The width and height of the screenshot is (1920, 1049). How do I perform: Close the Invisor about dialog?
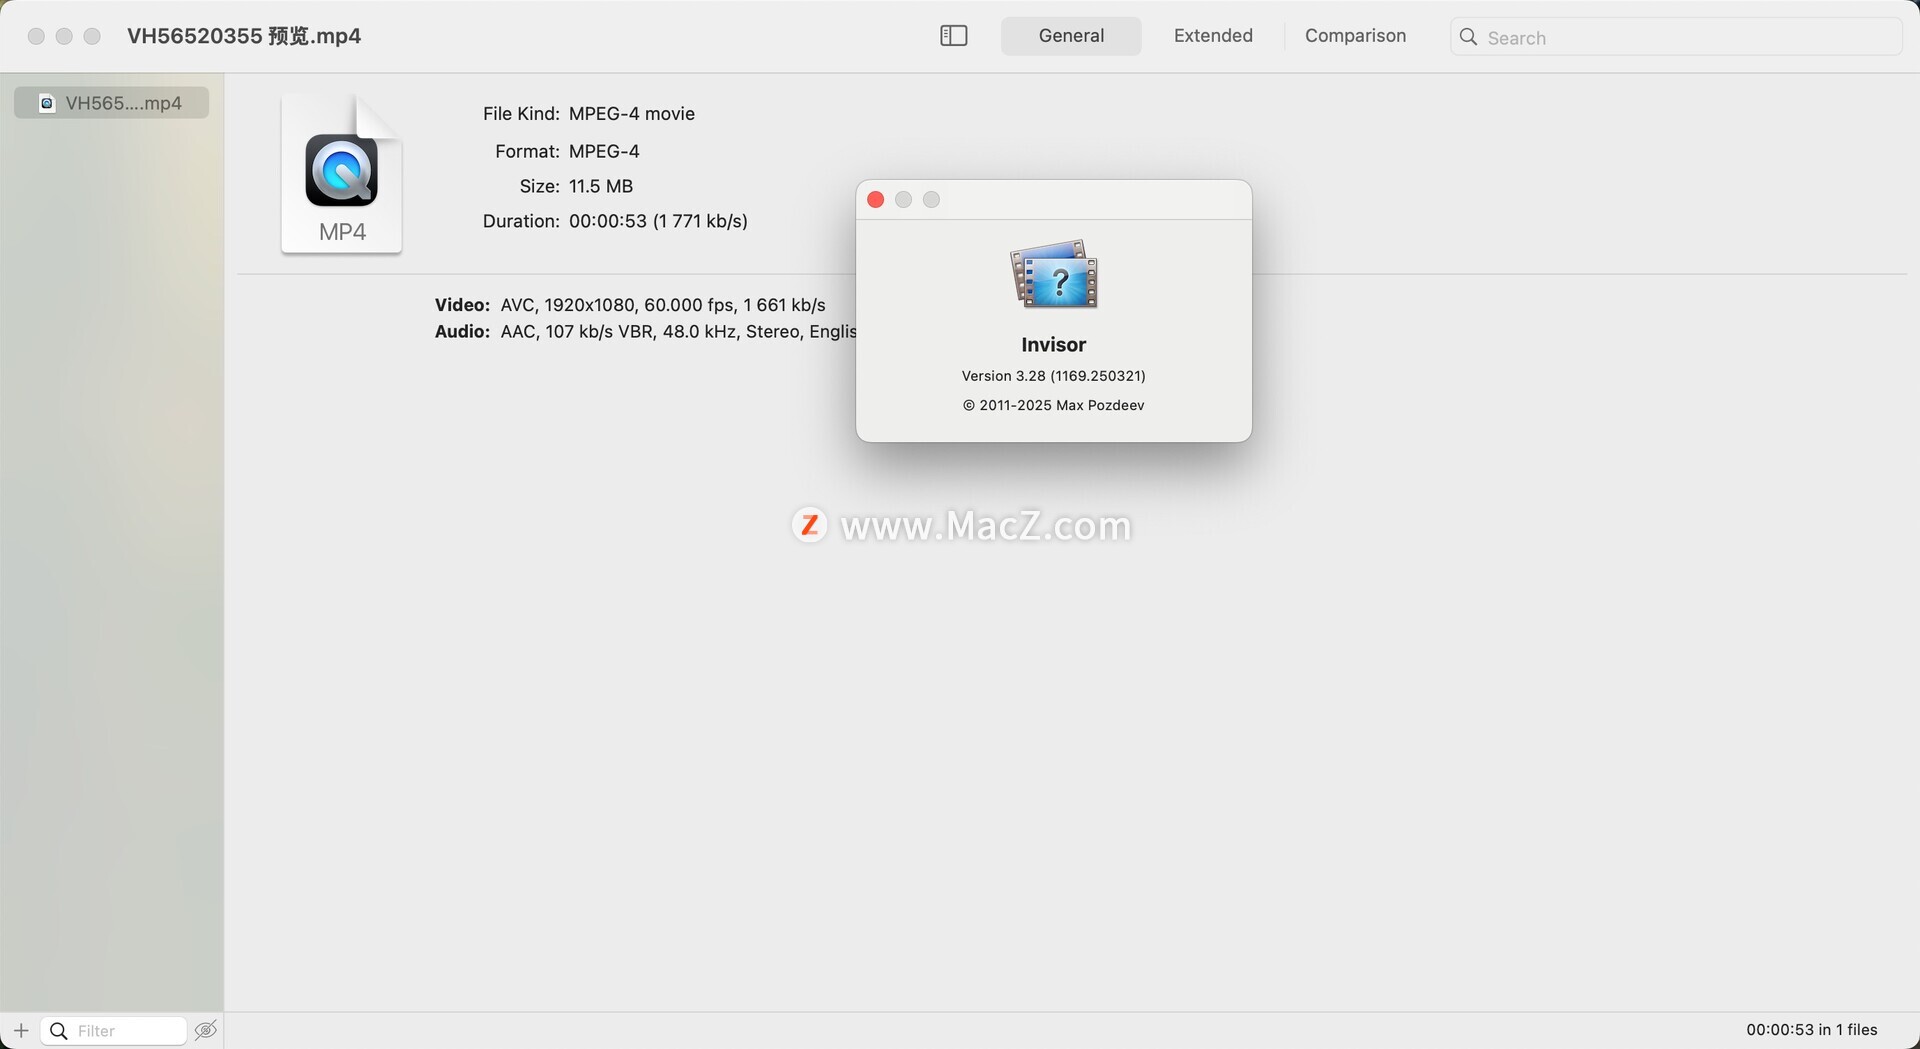point(876,200)
